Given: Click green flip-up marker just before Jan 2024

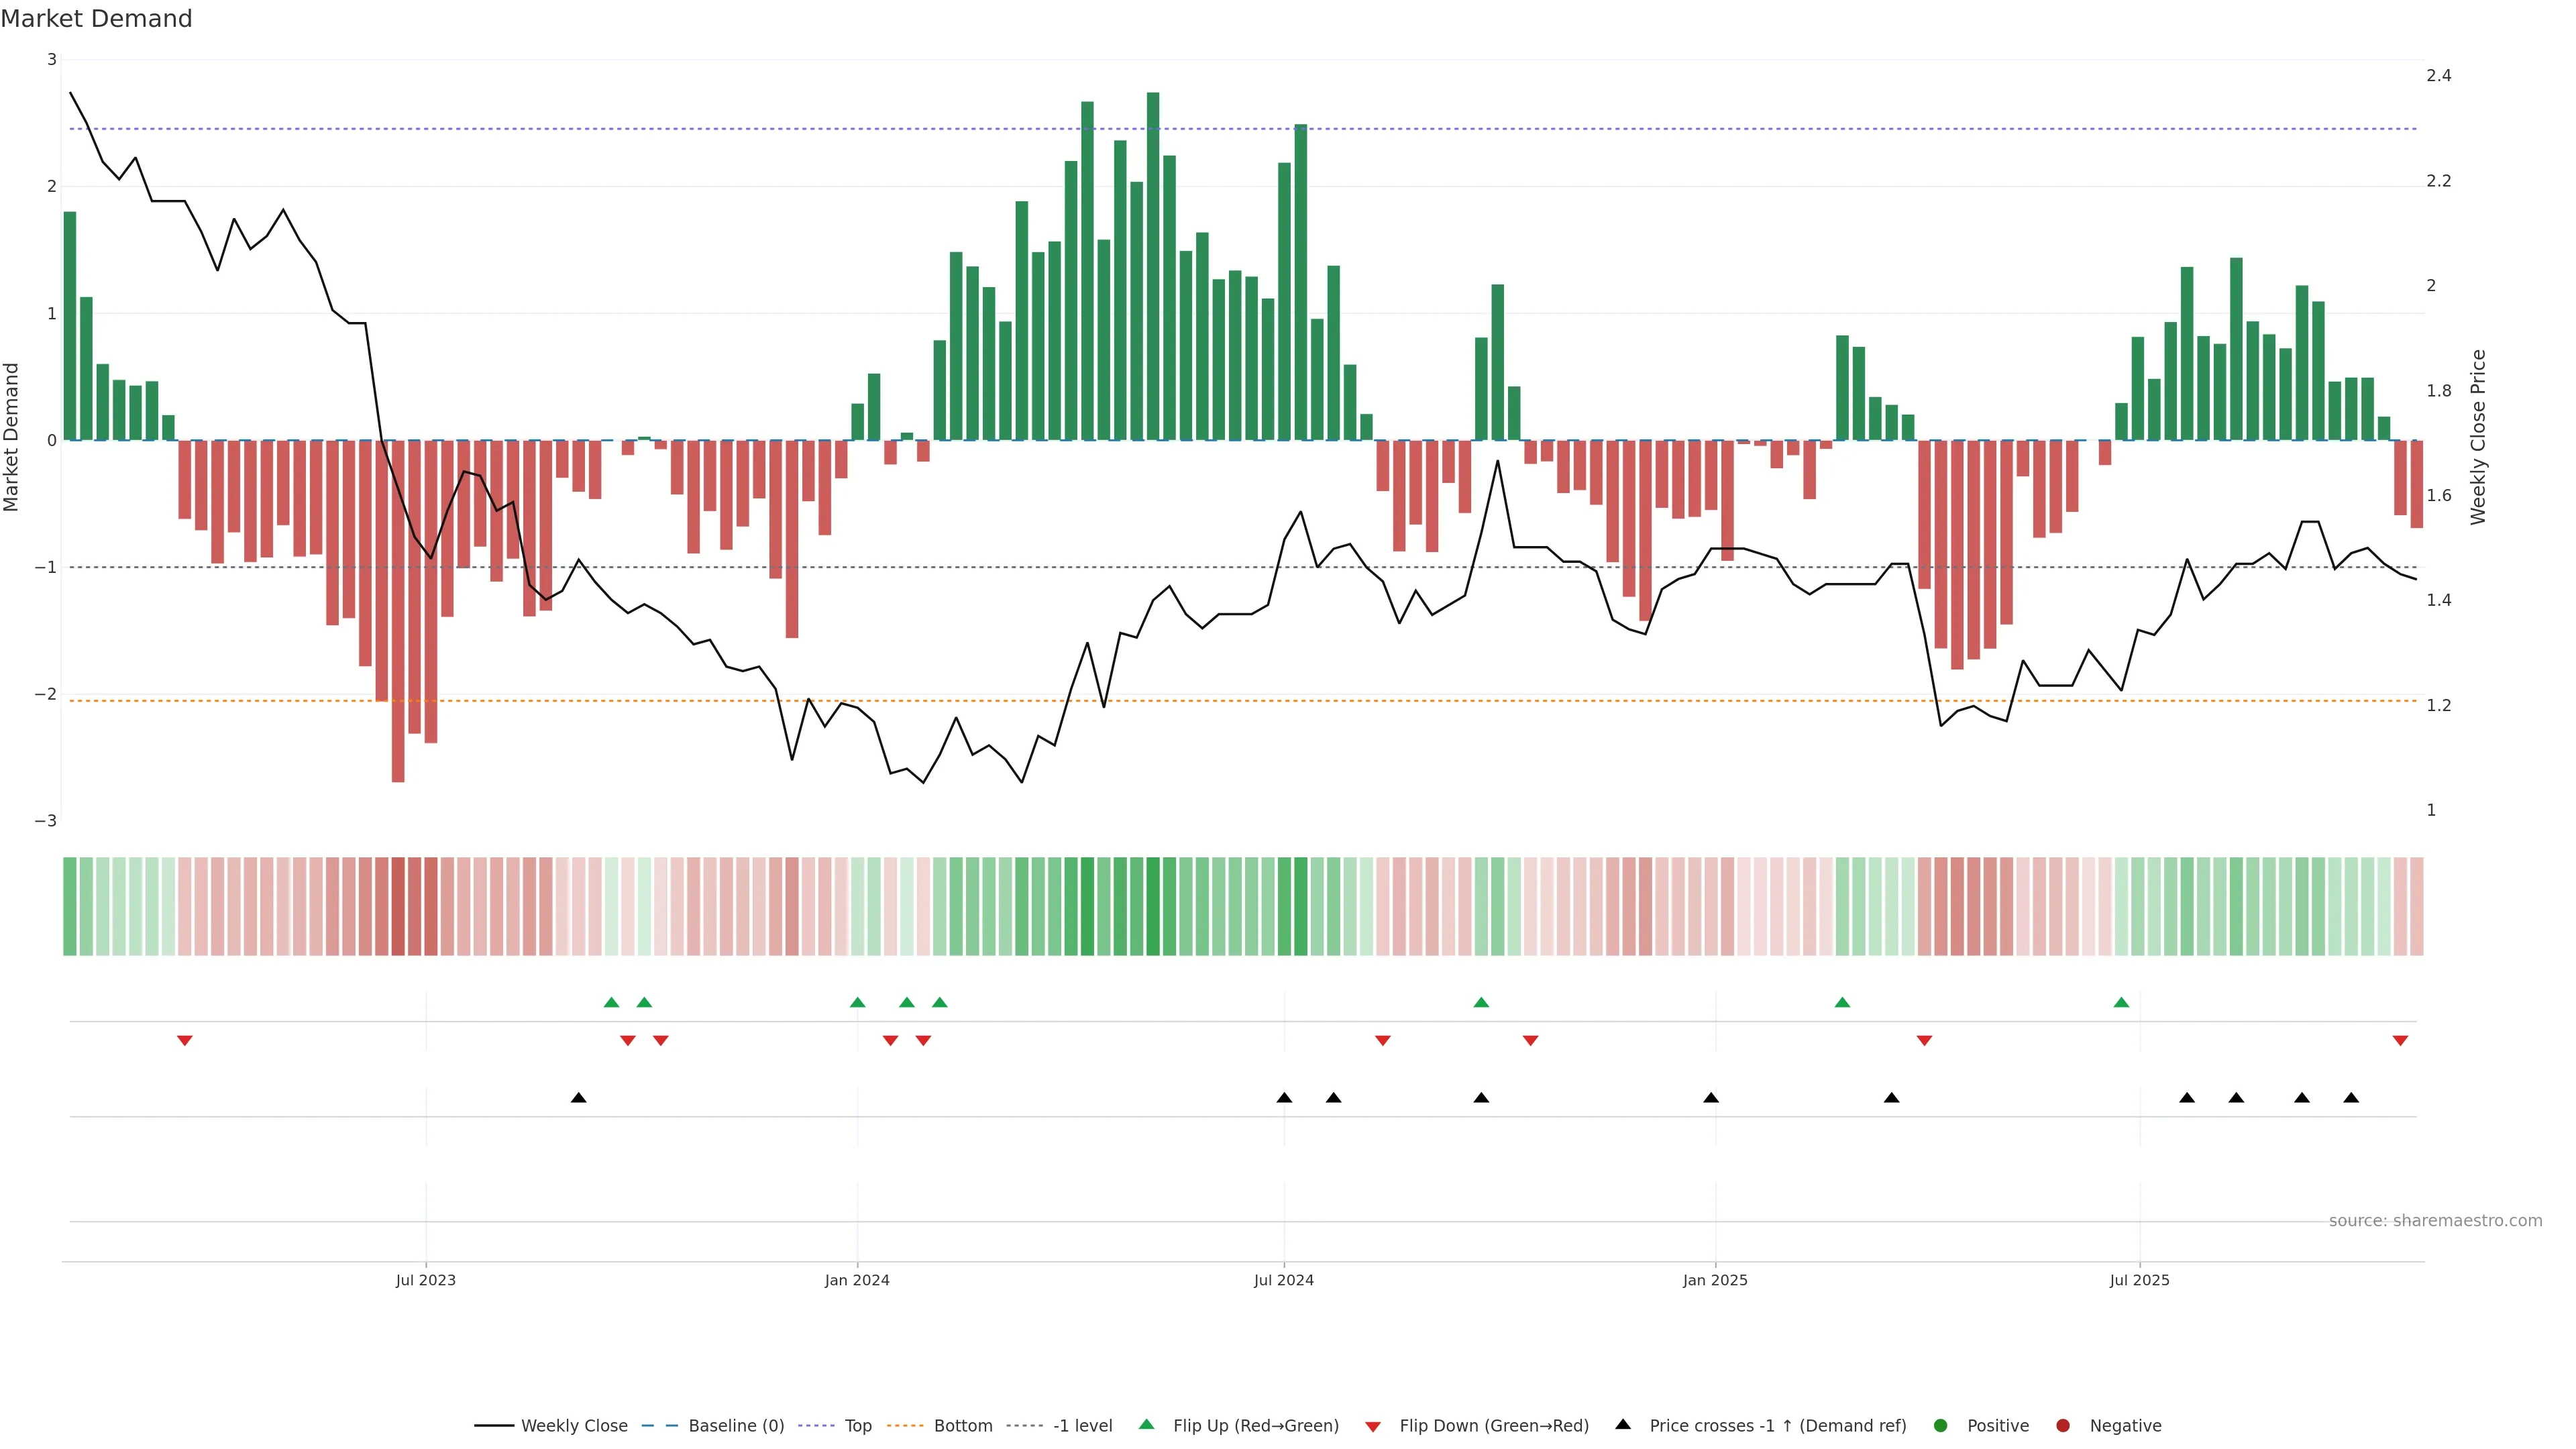Looking at the screenshot, I should click(x=857, y=1002).
